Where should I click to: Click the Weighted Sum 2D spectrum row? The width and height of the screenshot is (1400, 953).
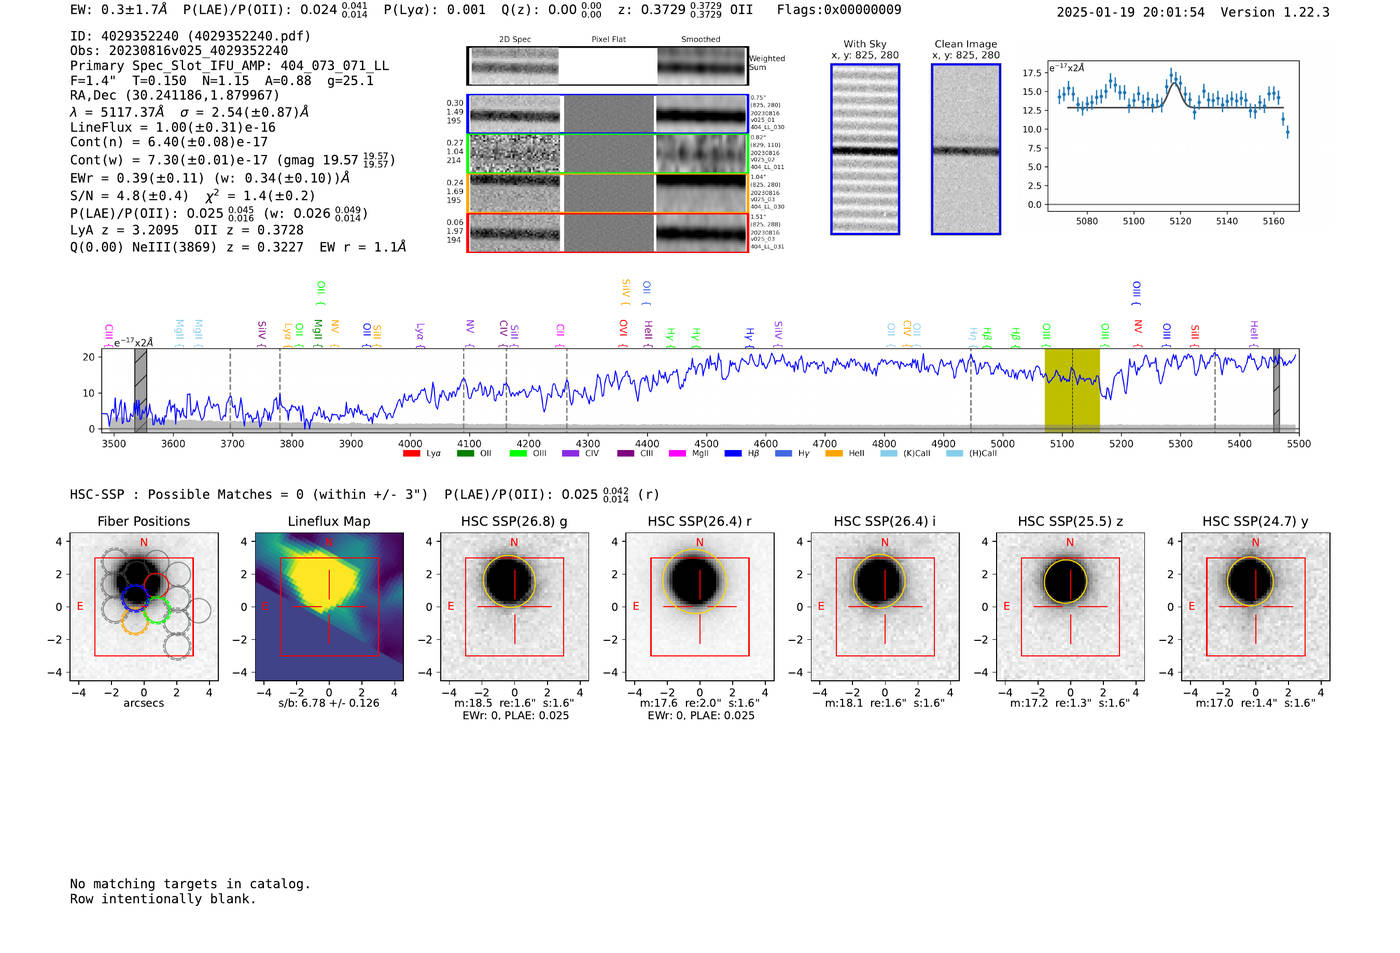607,66
